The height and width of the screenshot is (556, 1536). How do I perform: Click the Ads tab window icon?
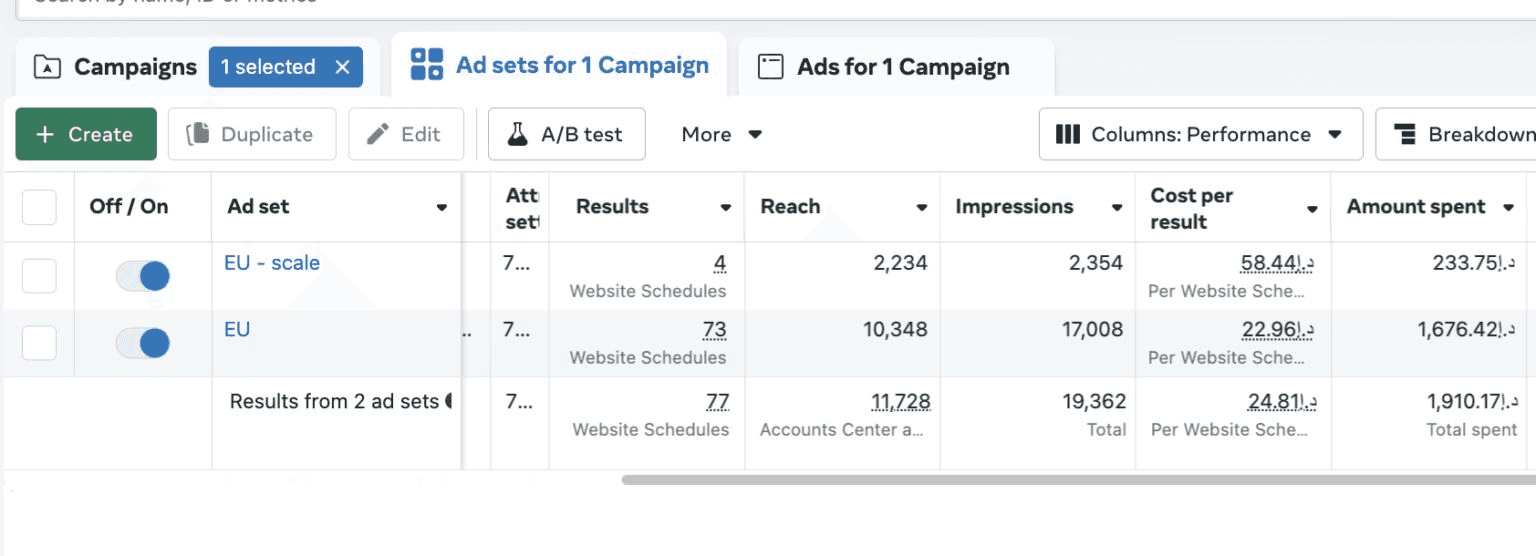point(770,67)
